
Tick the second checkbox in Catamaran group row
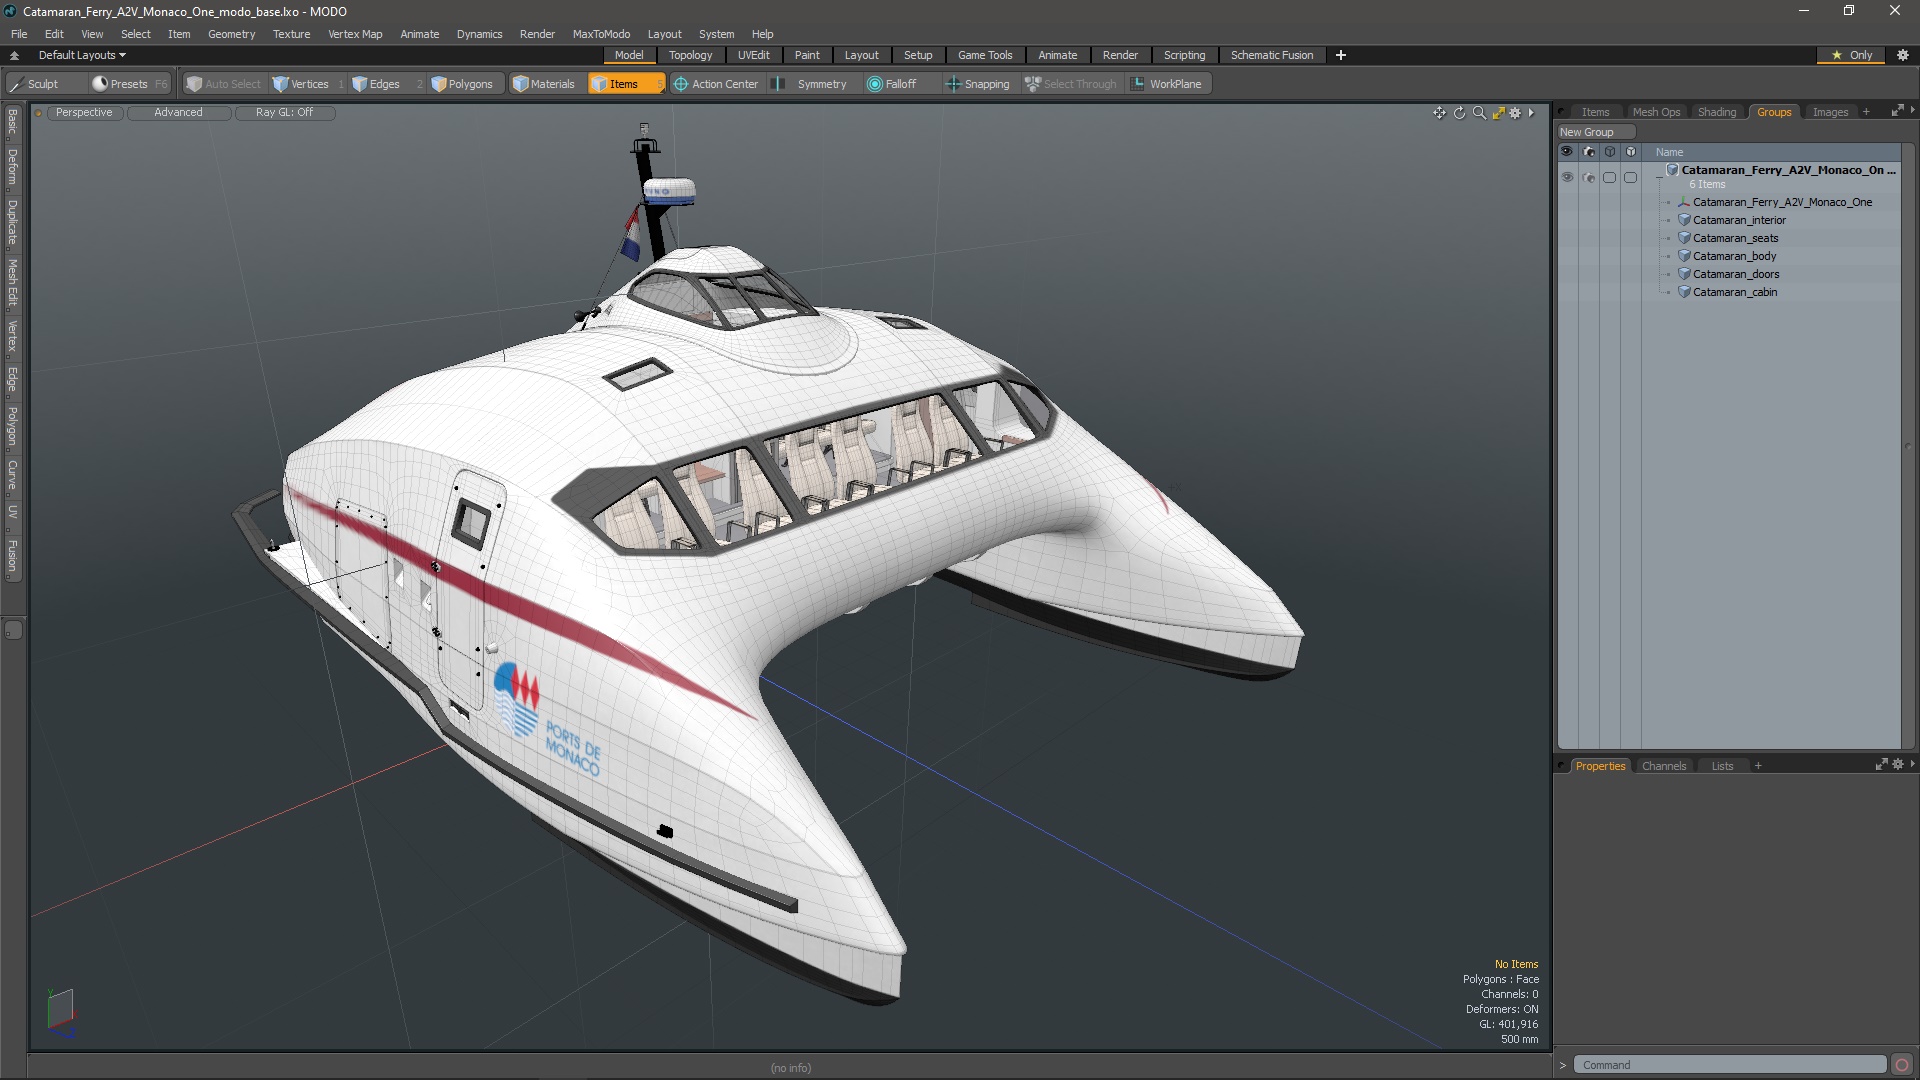1630,177
